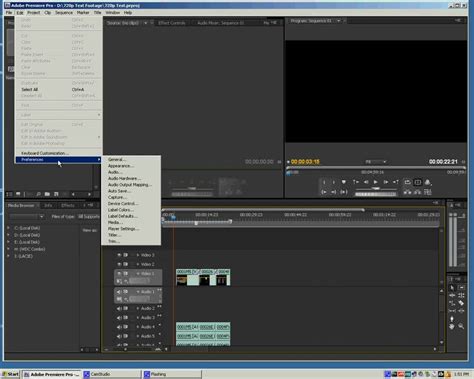Click Go to In Point button
The width and height of the screenshot is (474, 379).
324,192
